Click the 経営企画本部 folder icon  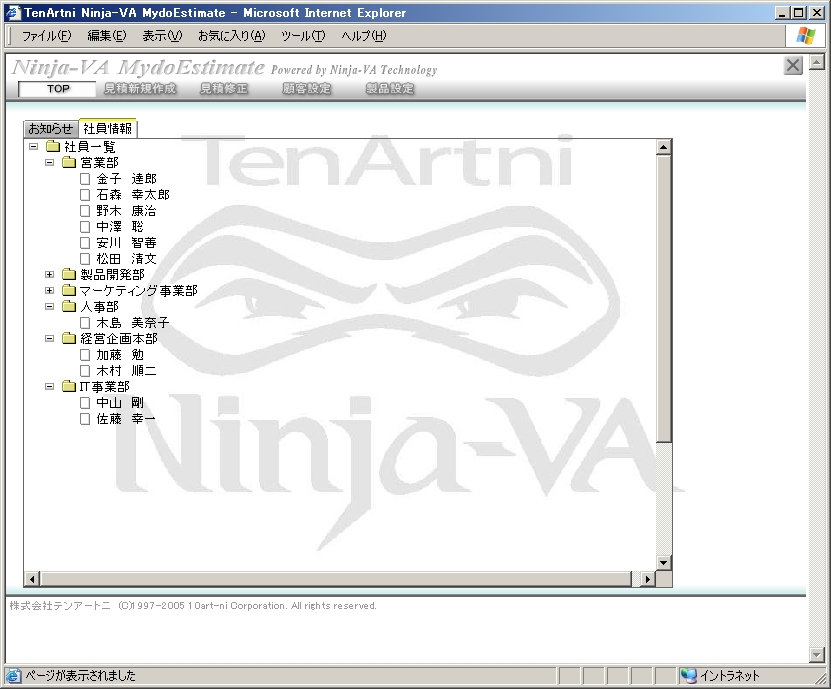[69, 338]
